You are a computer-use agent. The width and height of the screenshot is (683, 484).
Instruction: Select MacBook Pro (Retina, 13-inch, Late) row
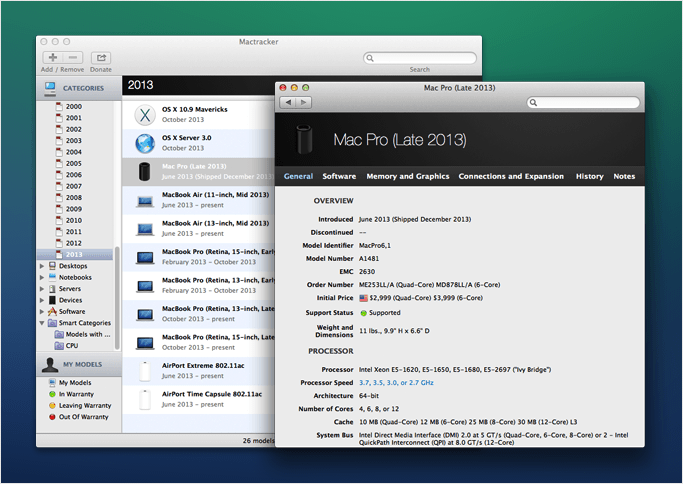198,314
